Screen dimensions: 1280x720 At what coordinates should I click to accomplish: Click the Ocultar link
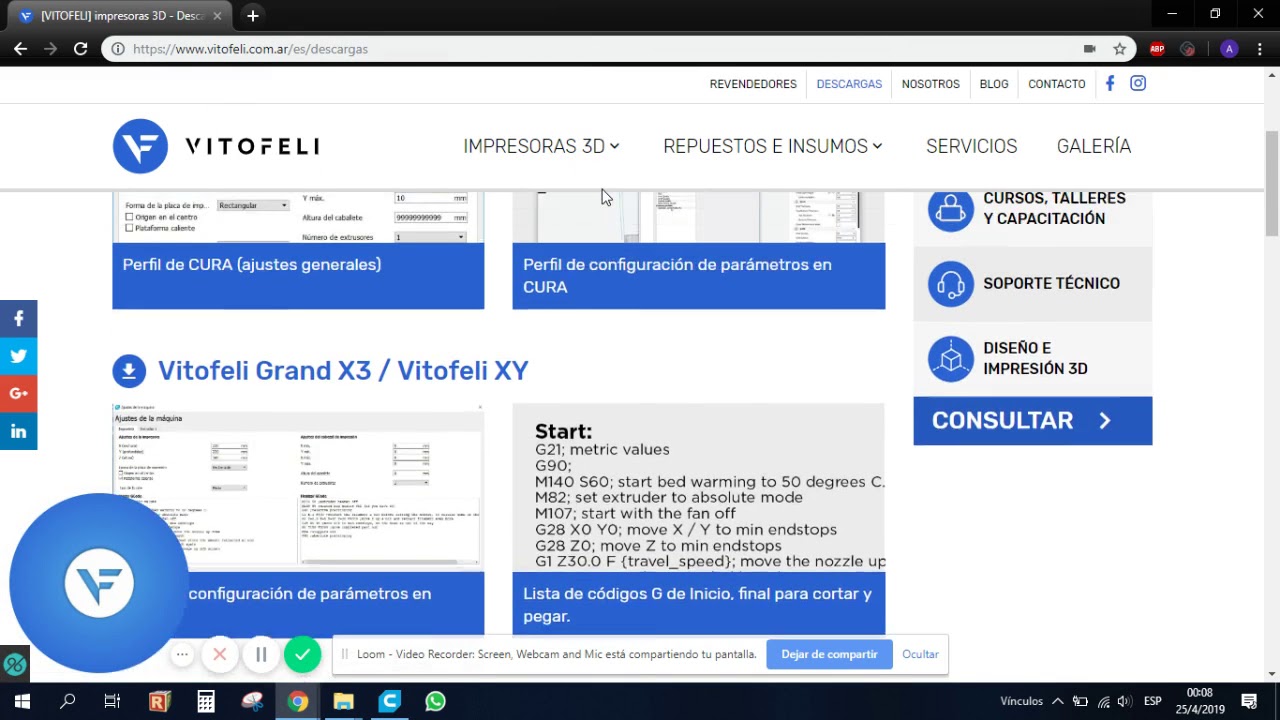coord(920,655)
